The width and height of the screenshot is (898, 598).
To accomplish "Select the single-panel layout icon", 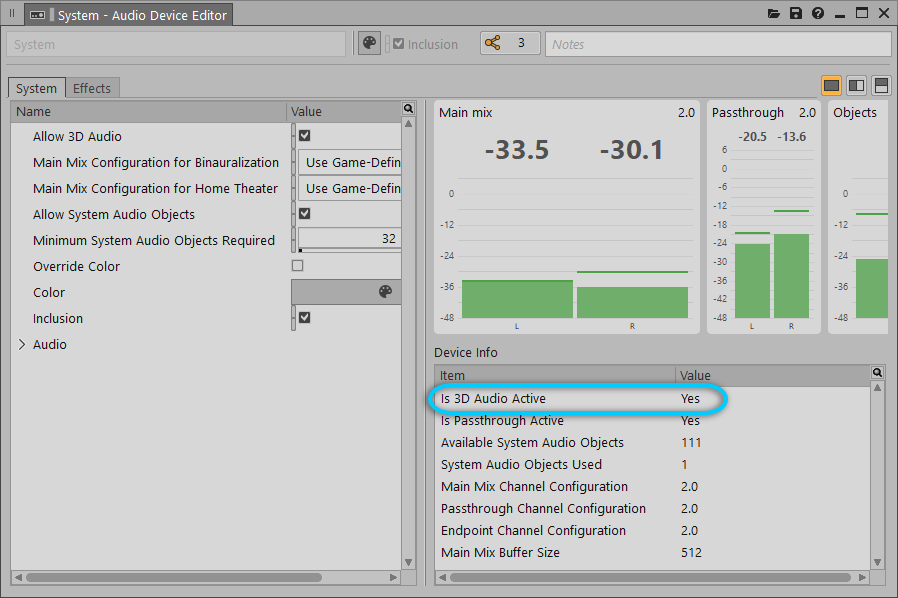I will click(x=831, y=86).
